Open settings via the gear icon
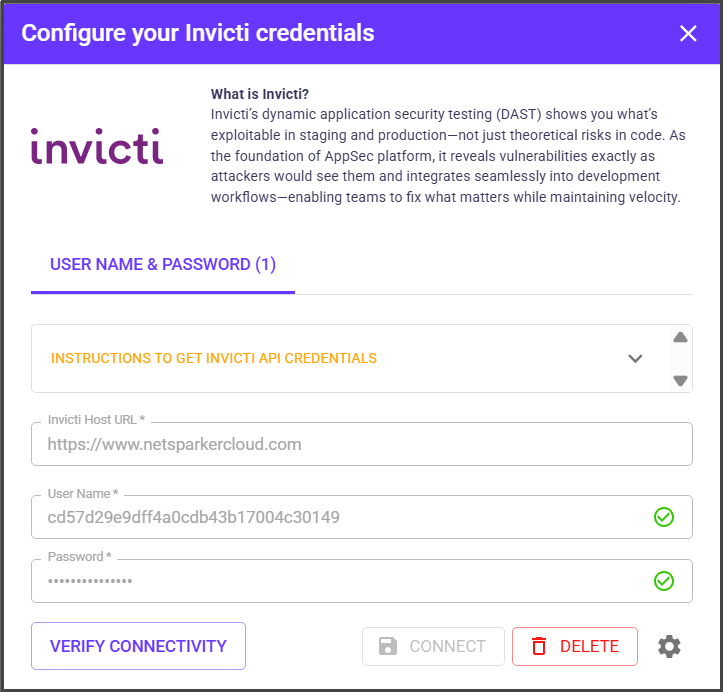This screenshot has width=723, height=692. (669, 646)
